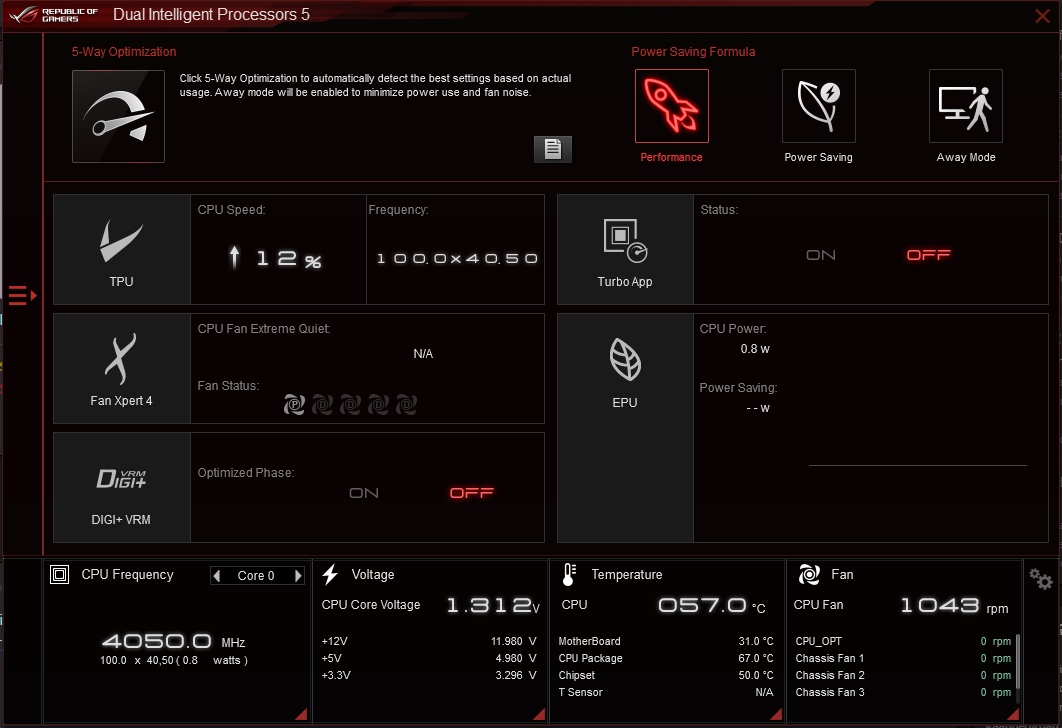The image size is (1062, 728).
Task: Open the DIGI+ VRM panel
Action: [122, 488]
